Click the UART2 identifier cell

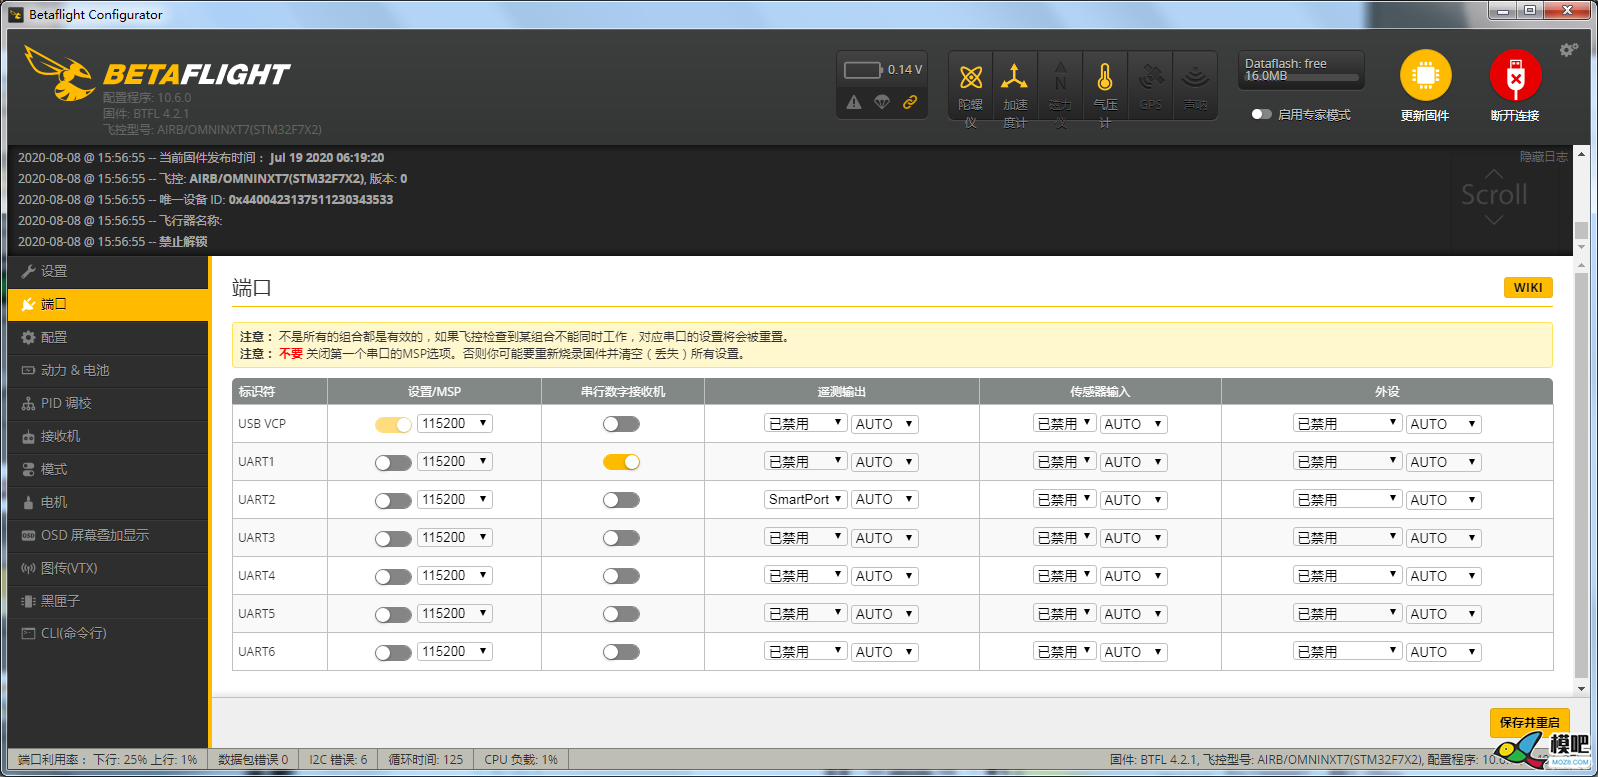coord(280,500)
